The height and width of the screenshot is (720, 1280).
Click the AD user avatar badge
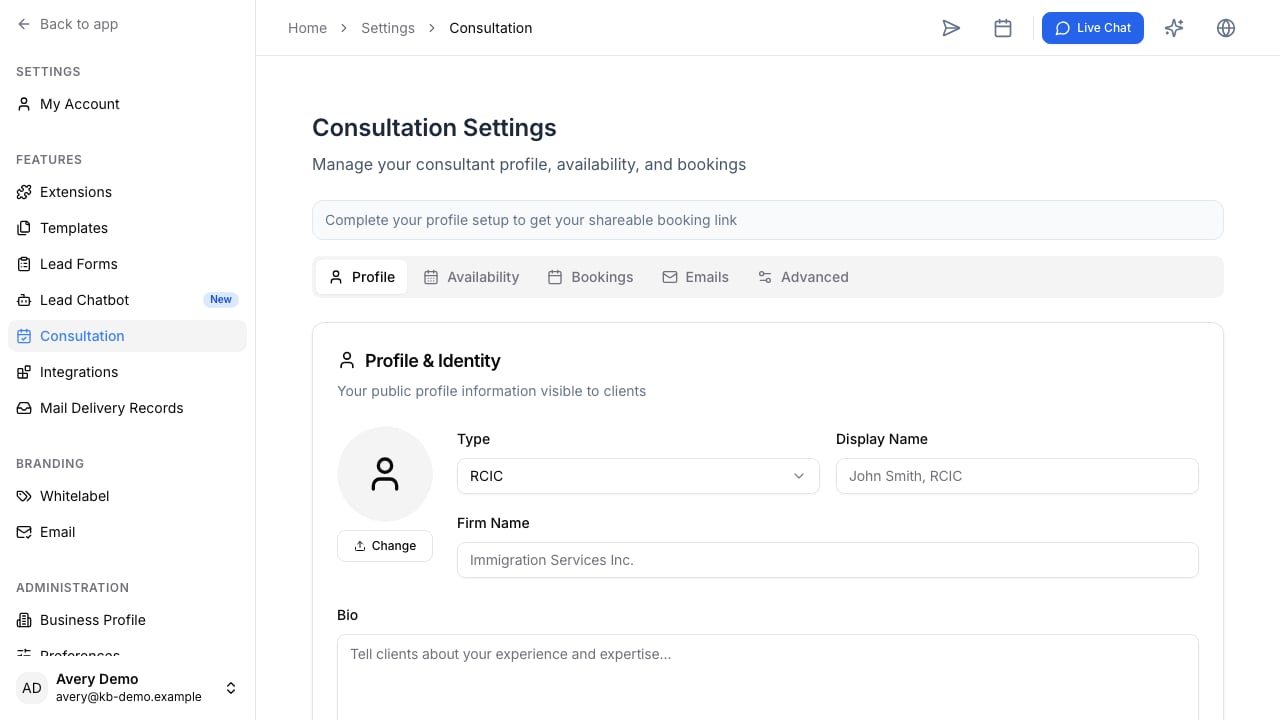tap(32, 688)
